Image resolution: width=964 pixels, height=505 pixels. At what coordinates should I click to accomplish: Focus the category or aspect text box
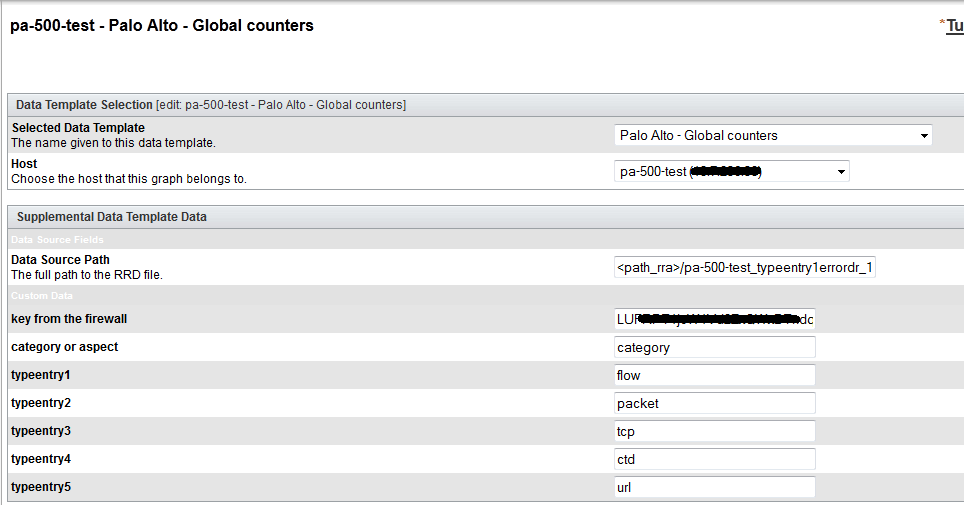714,347
